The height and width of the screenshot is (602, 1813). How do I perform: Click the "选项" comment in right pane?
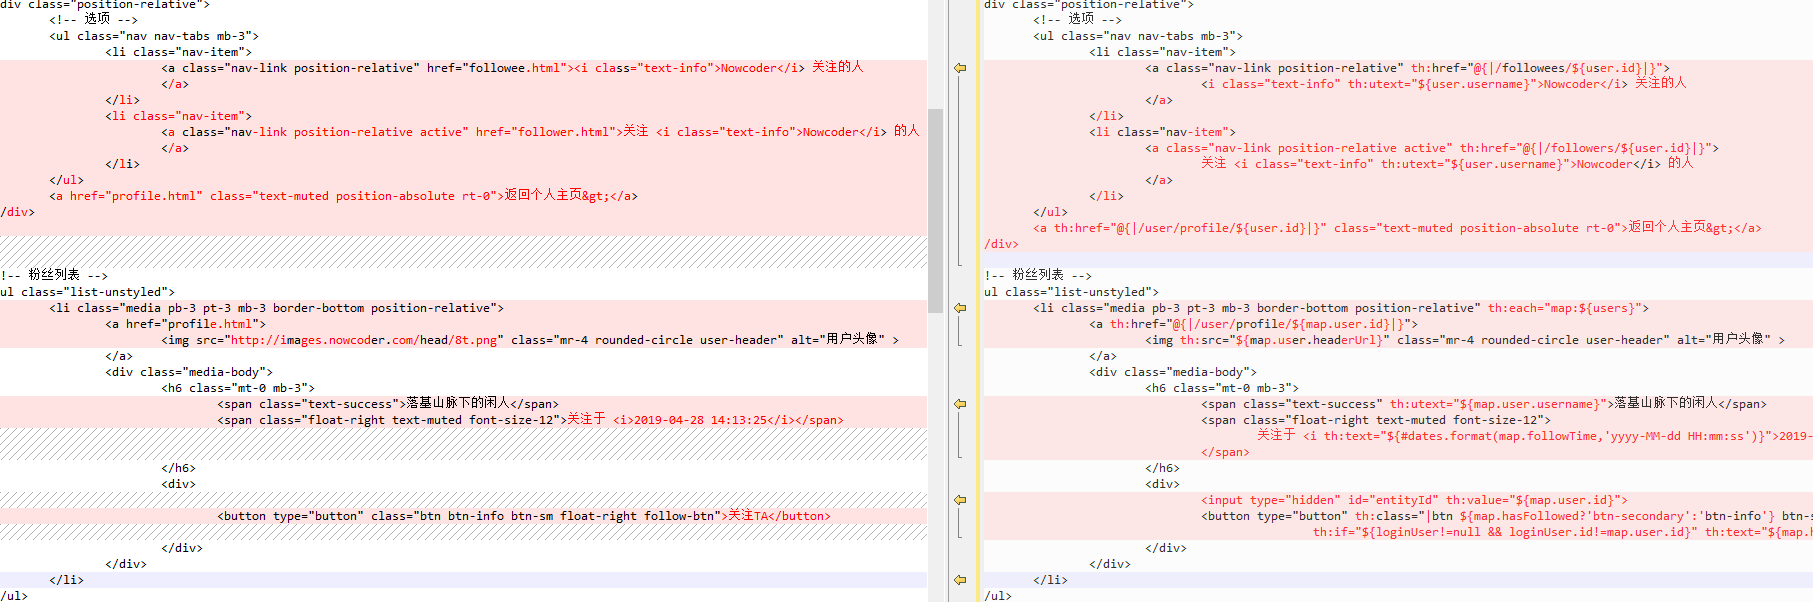pos(1078,19)
